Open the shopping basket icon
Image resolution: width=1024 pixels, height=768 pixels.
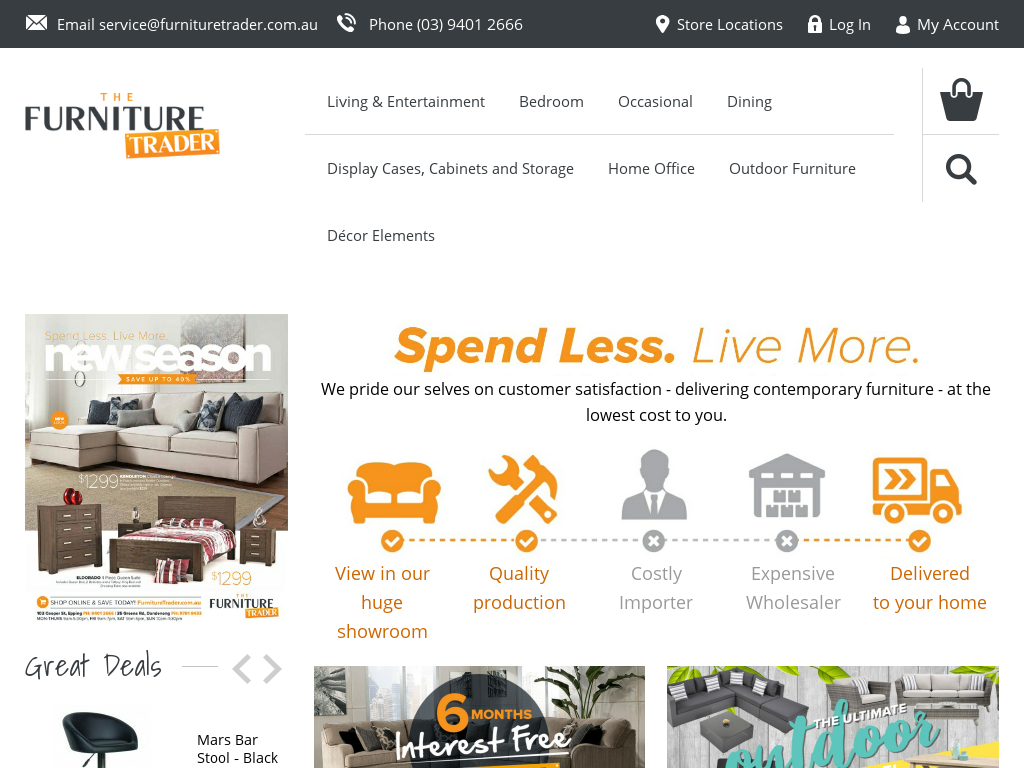coord(961,100)
